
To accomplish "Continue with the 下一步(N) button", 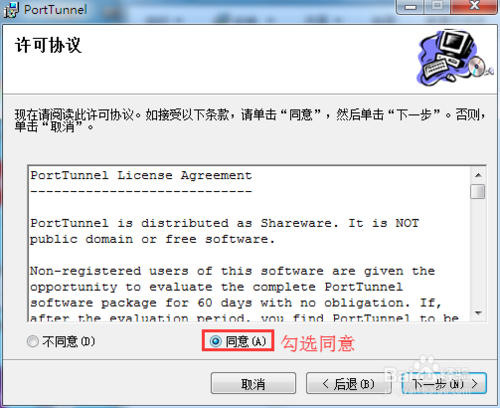I will coord(444,383).
